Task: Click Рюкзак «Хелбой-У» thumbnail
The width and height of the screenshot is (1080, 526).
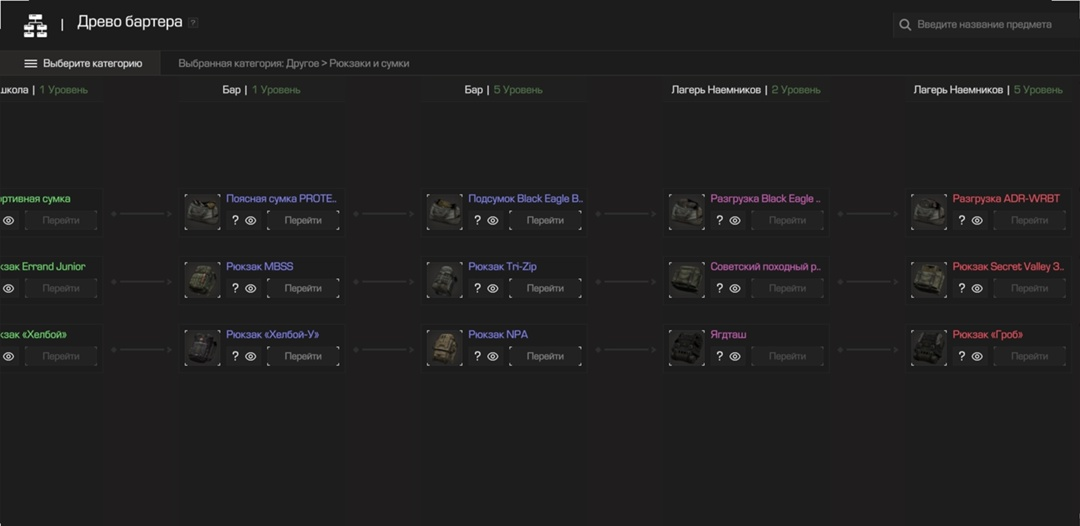Action: 202,348
